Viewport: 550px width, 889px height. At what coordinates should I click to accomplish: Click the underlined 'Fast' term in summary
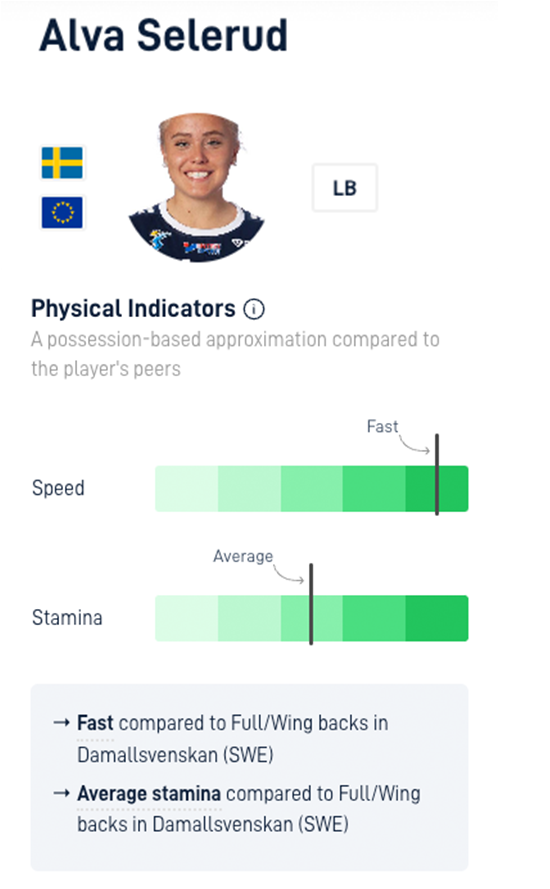(x=95, y=723)
